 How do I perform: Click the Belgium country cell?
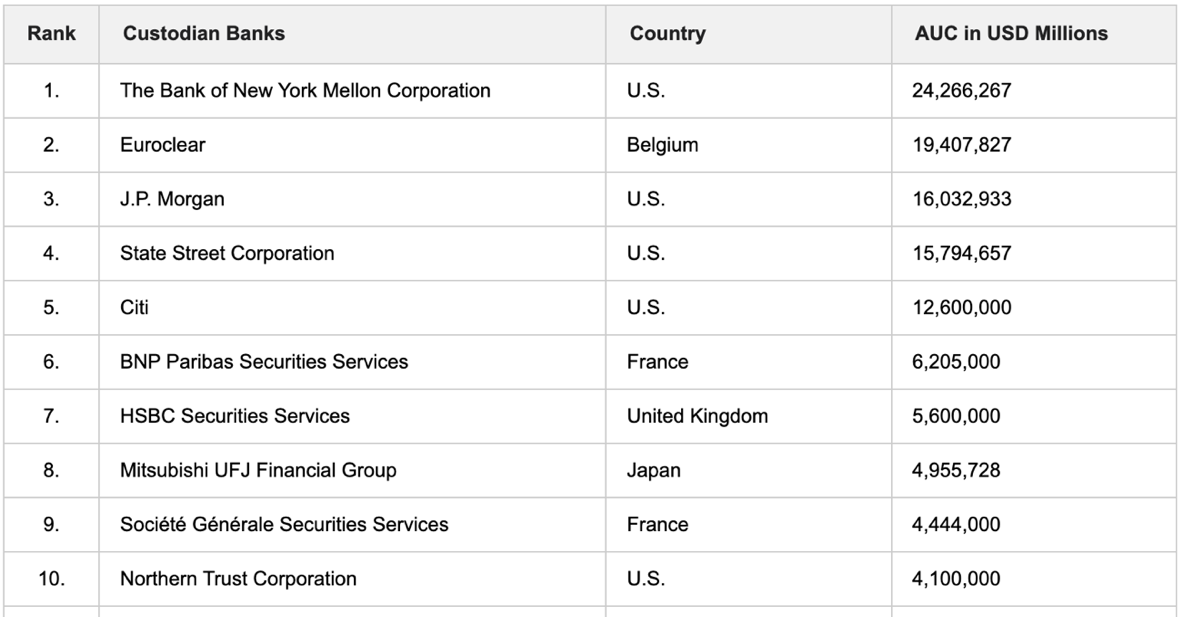748,145
